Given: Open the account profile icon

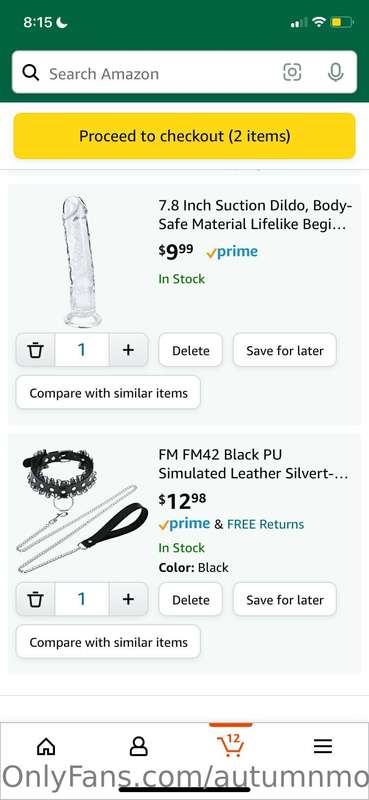Looking at the screenshot, I should [138, 746].
